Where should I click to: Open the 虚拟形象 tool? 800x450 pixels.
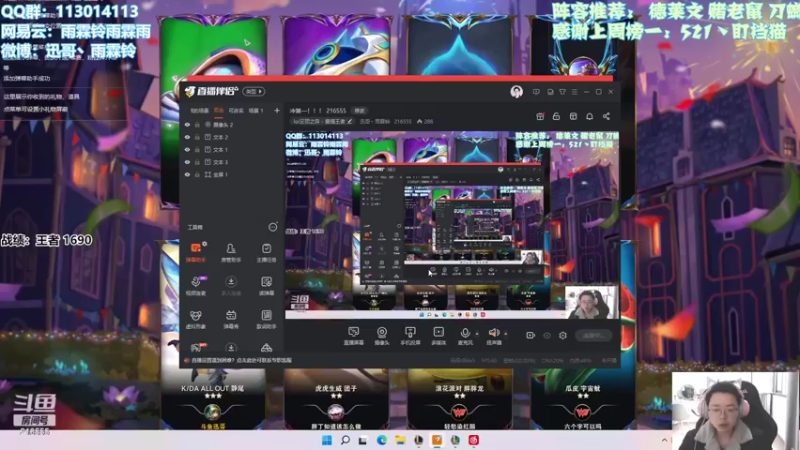pos(195,319)
